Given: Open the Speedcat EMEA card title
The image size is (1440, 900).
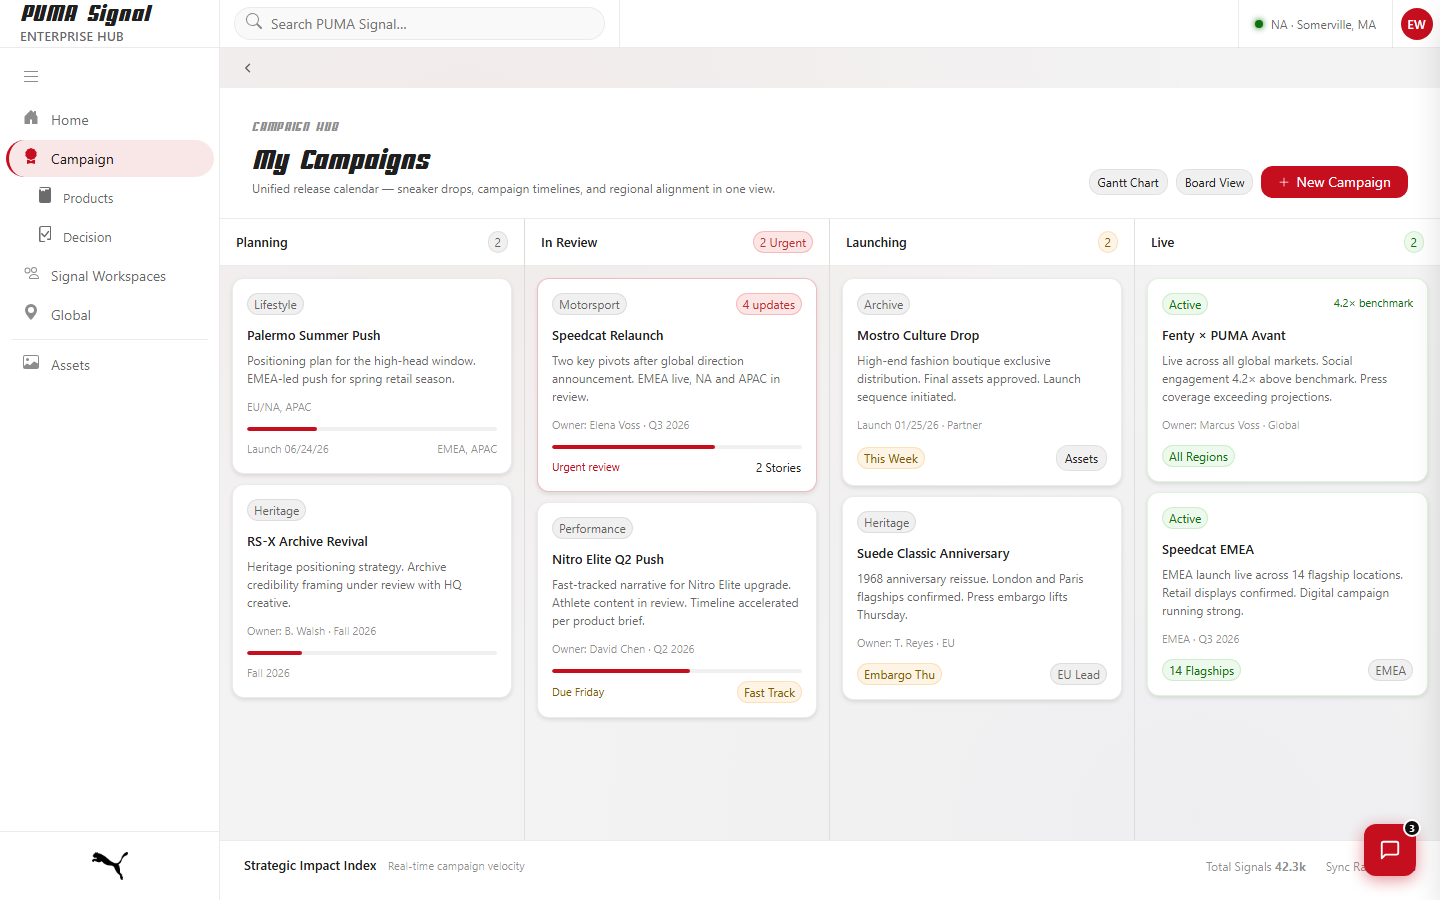Looking at the screenshot, I should pyautogui.click(x=1207, y=549).
